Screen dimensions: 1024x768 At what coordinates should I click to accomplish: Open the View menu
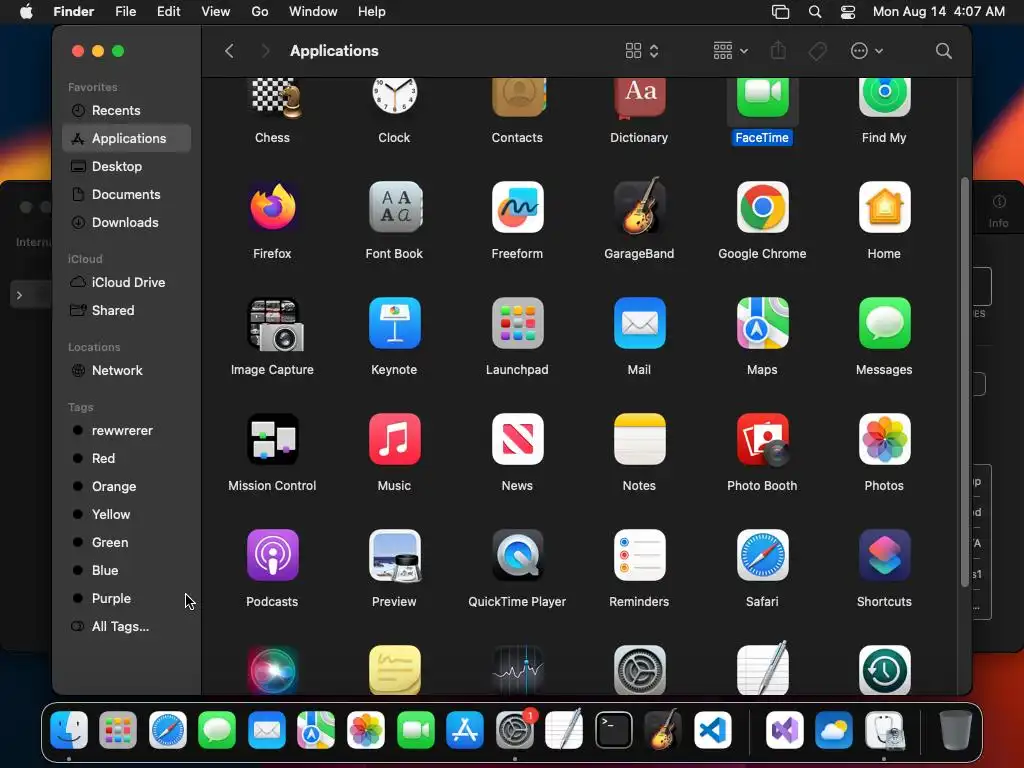pyautogui.click(x=216, y=12)
